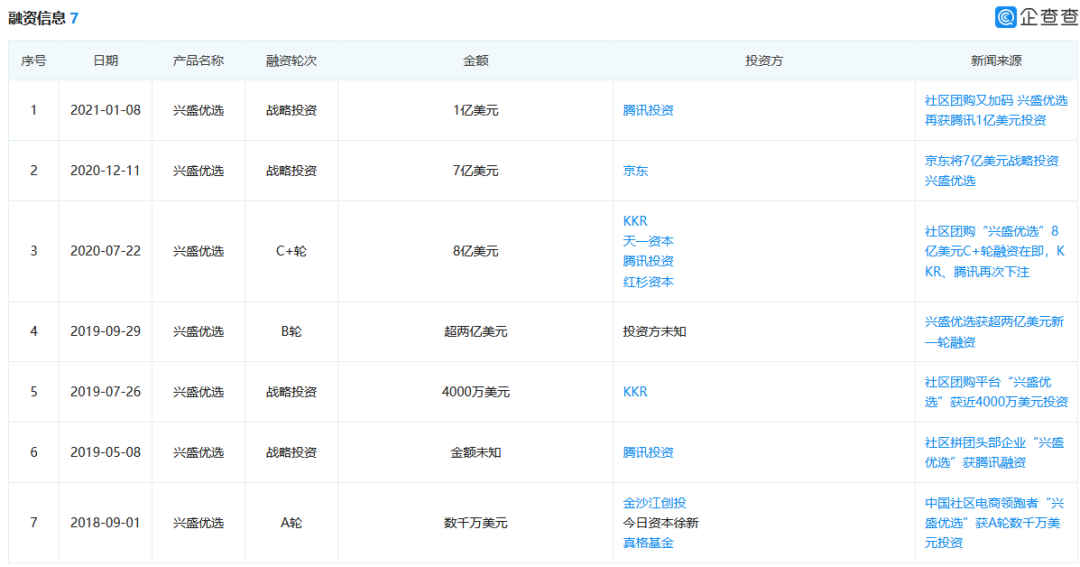Click the amount cell 数千万美元
The width and height of the screenshot is (1080, 567).
click(476, 523)
